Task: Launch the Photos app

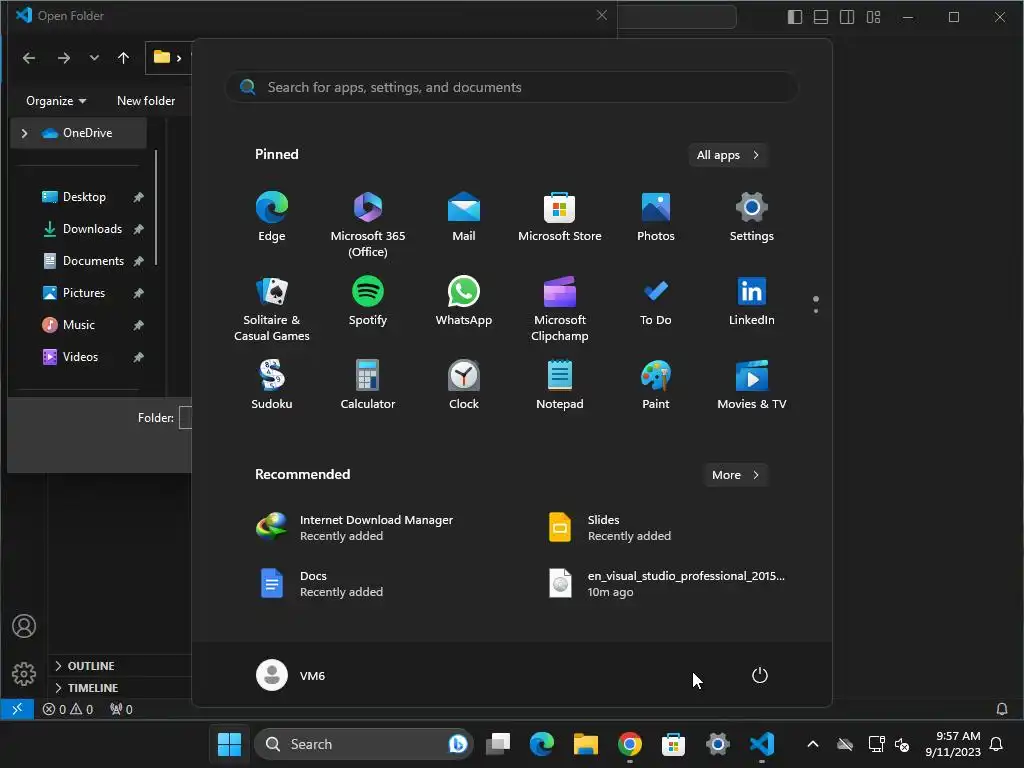Action: pos(656,217)
